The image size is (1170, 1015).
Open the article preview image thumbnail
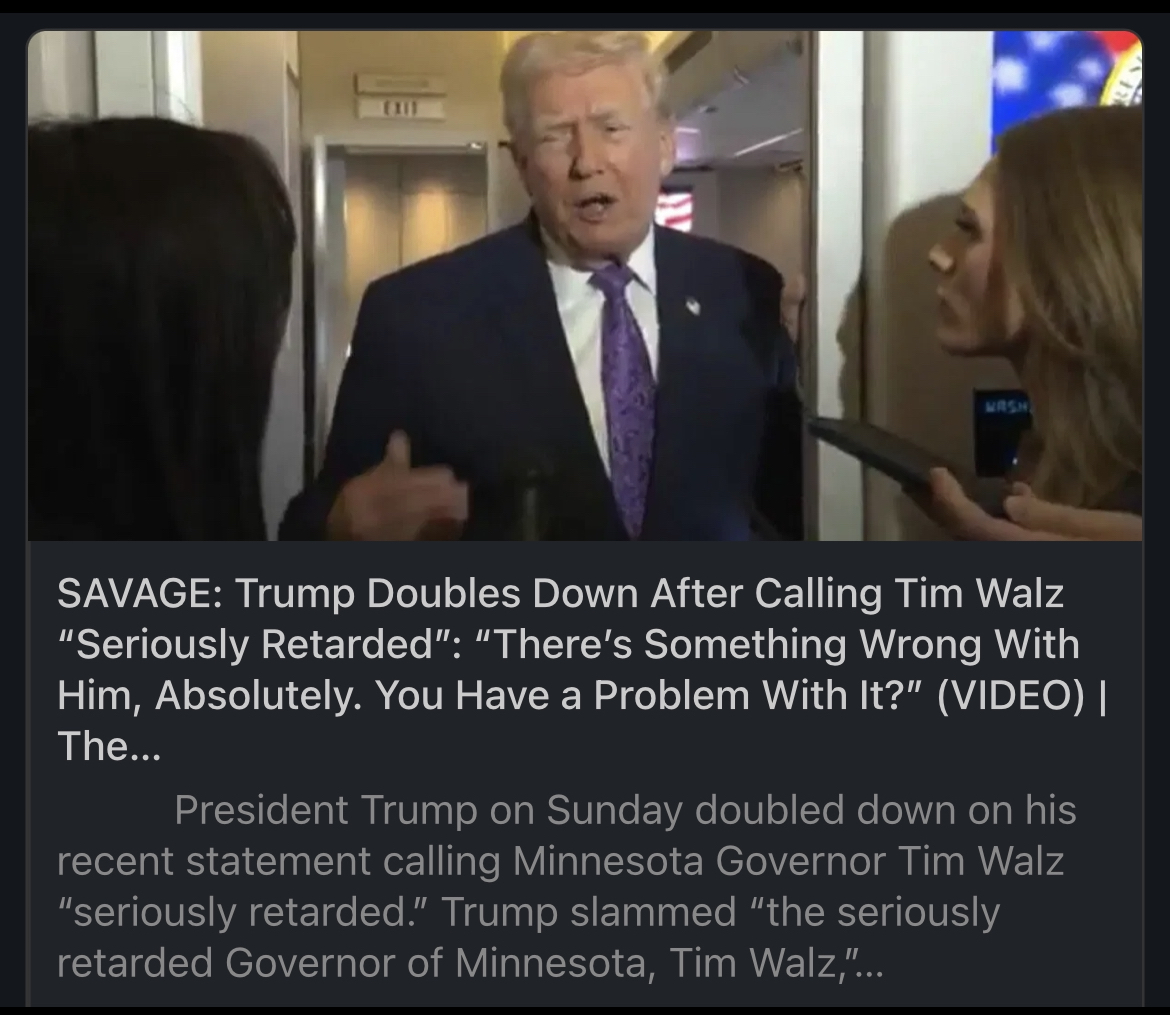coord(584,285)
